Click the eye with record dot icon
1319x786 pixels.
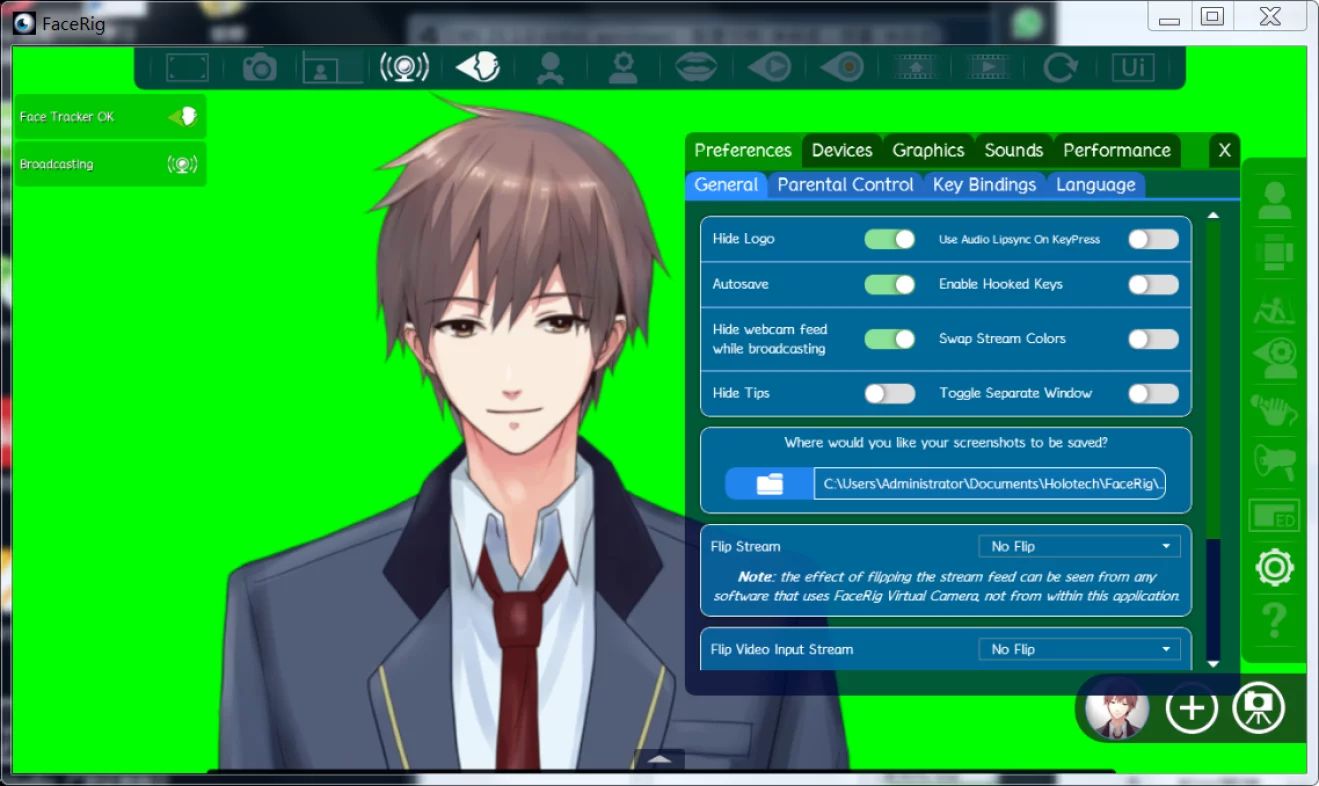click(842, 68)
